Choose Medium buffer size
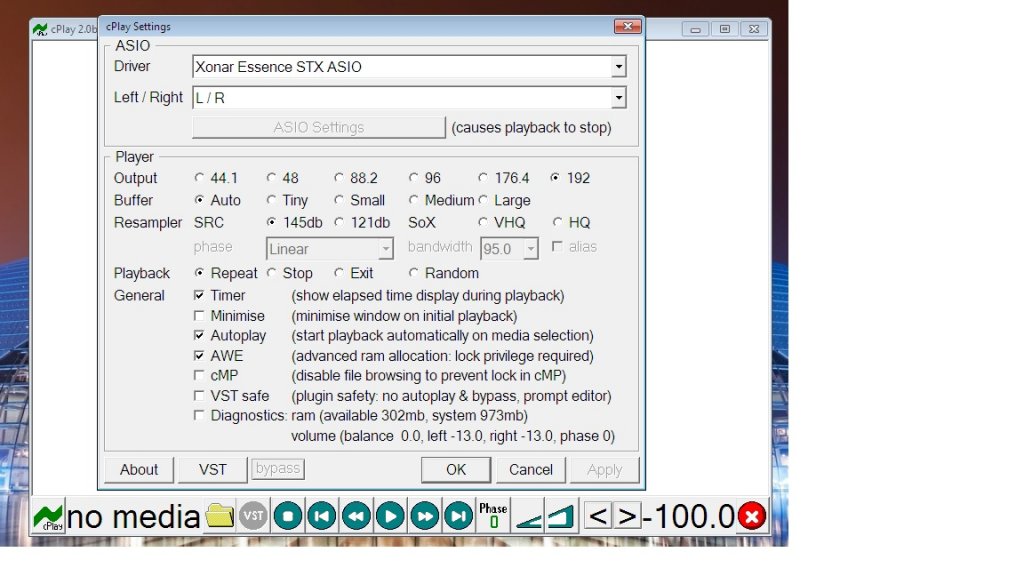This screenshot has width=1024, height=576. click(x=442, y=200)
